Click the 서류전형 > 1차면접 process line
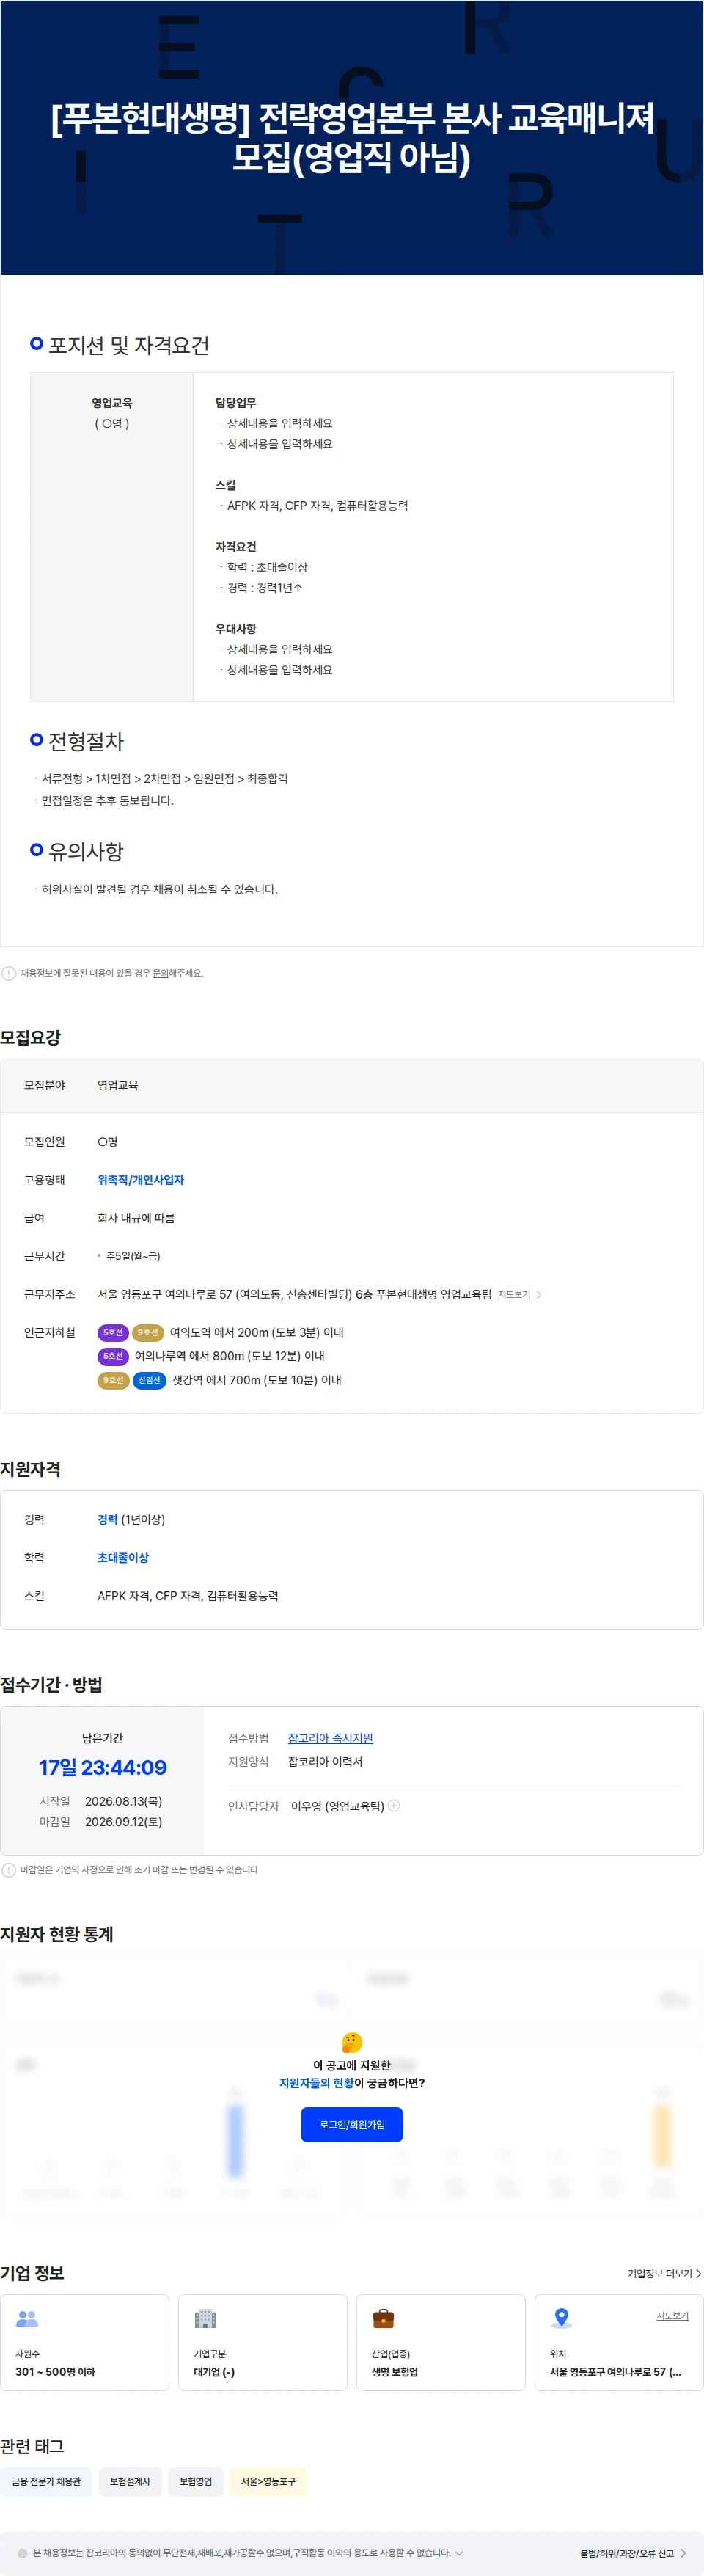704x2576 pixels. point(164,778)
